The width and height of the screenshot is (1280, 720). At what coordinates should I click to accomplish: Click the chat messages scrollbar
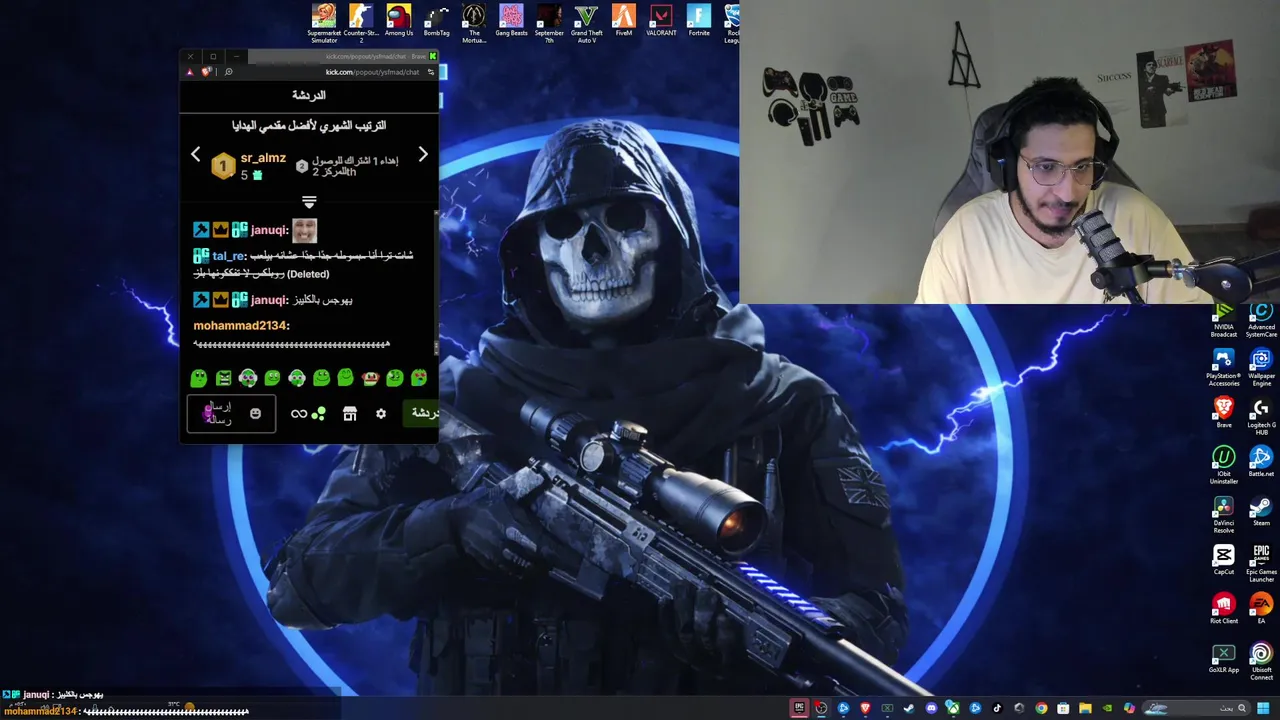(436, 282)
